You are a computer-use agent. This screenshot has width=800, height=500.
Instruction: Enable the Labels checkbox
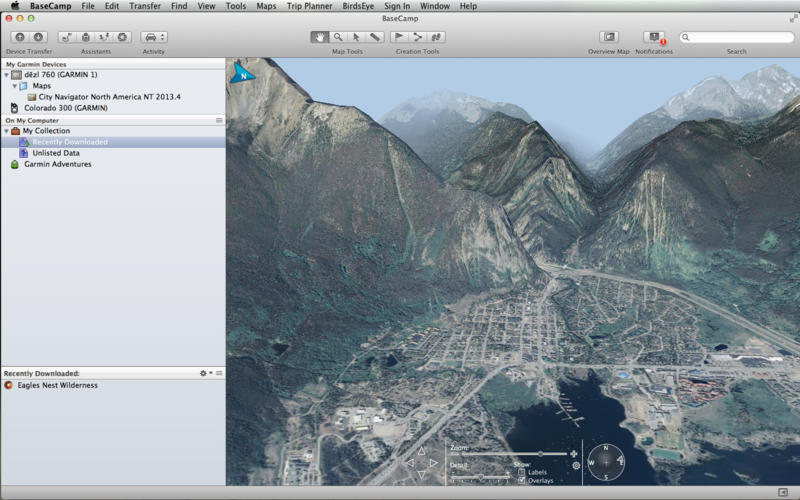tap(522, 472)
